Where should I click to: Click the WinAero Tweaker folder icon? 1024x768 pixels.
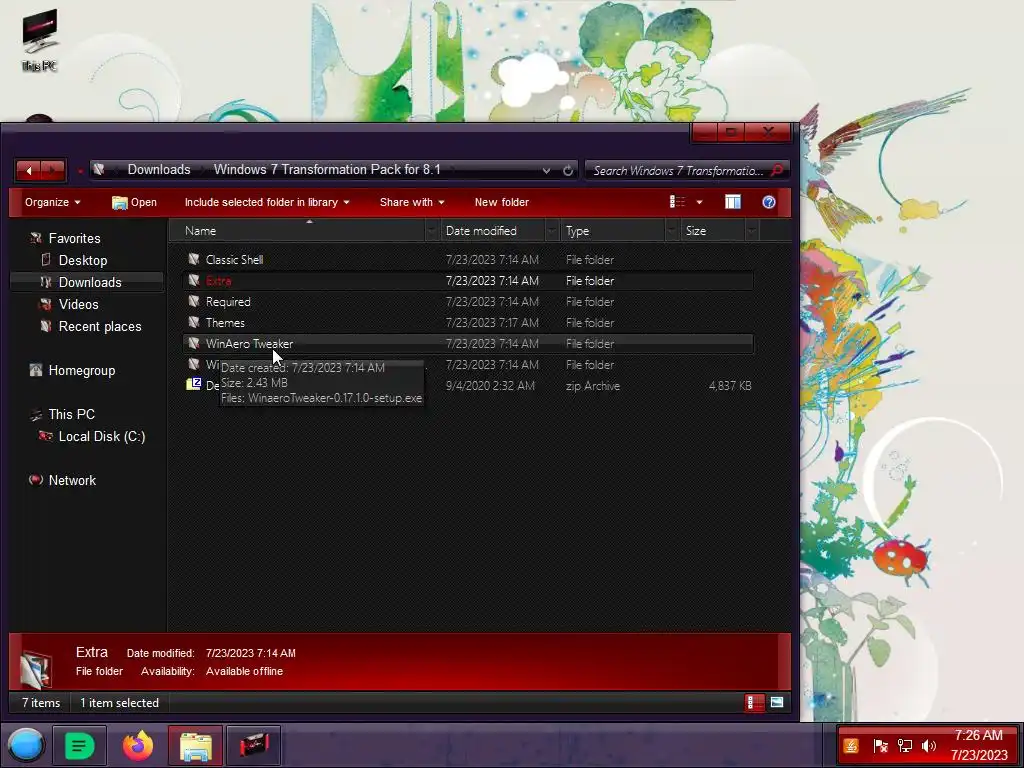(x=193, y=343)
